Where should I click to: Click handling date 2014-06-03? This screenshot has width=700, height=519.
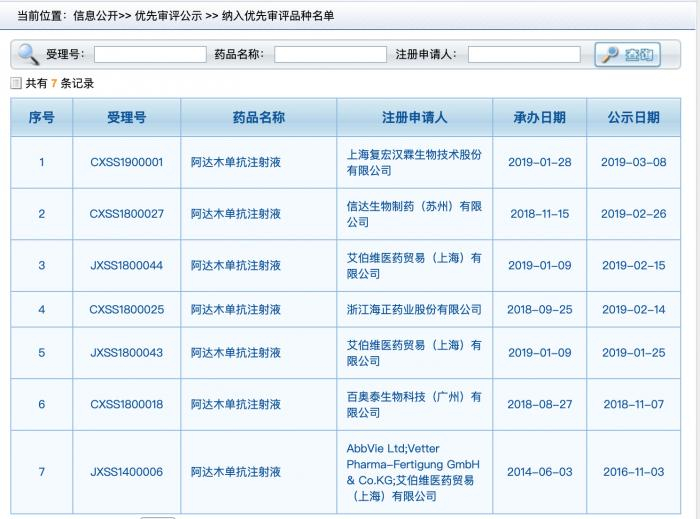(x=540, y=472)
